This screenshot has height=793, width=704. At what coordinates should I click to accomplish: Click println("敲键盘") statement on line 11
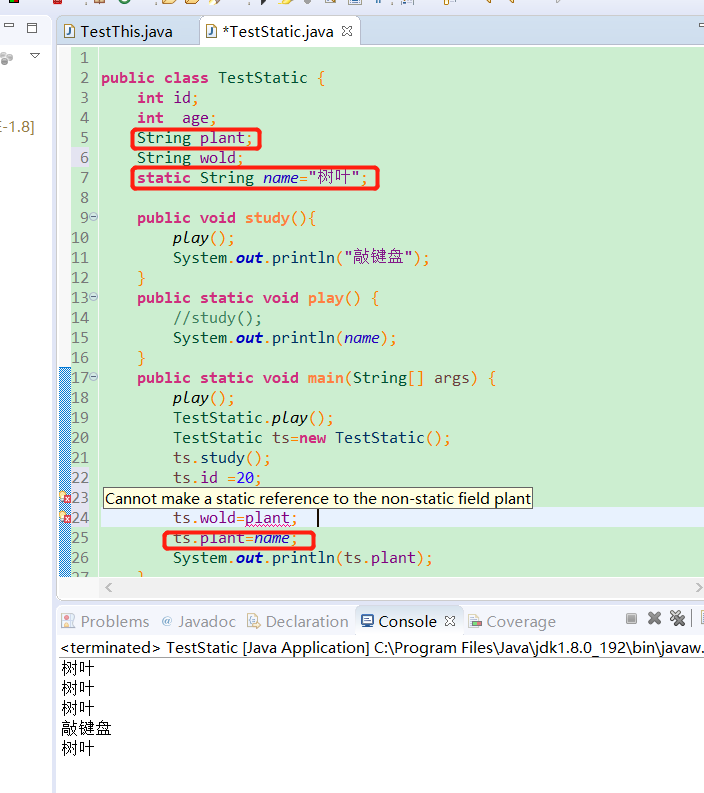pos(301,258)
